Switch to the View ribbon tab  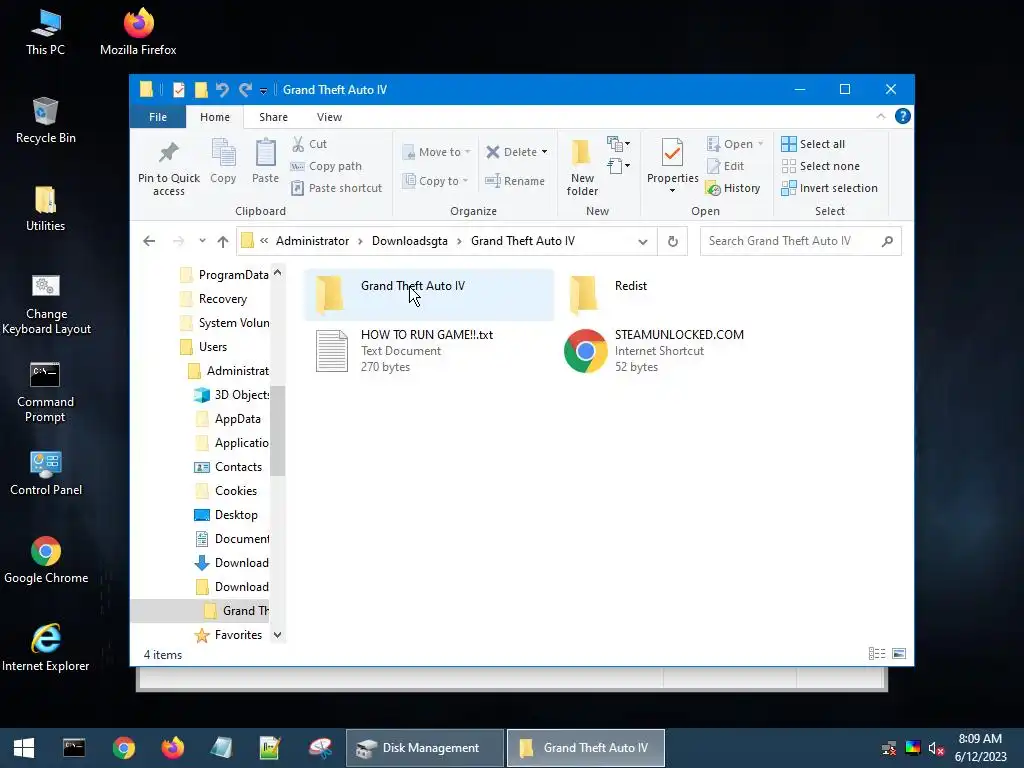[x=329, y=117]
